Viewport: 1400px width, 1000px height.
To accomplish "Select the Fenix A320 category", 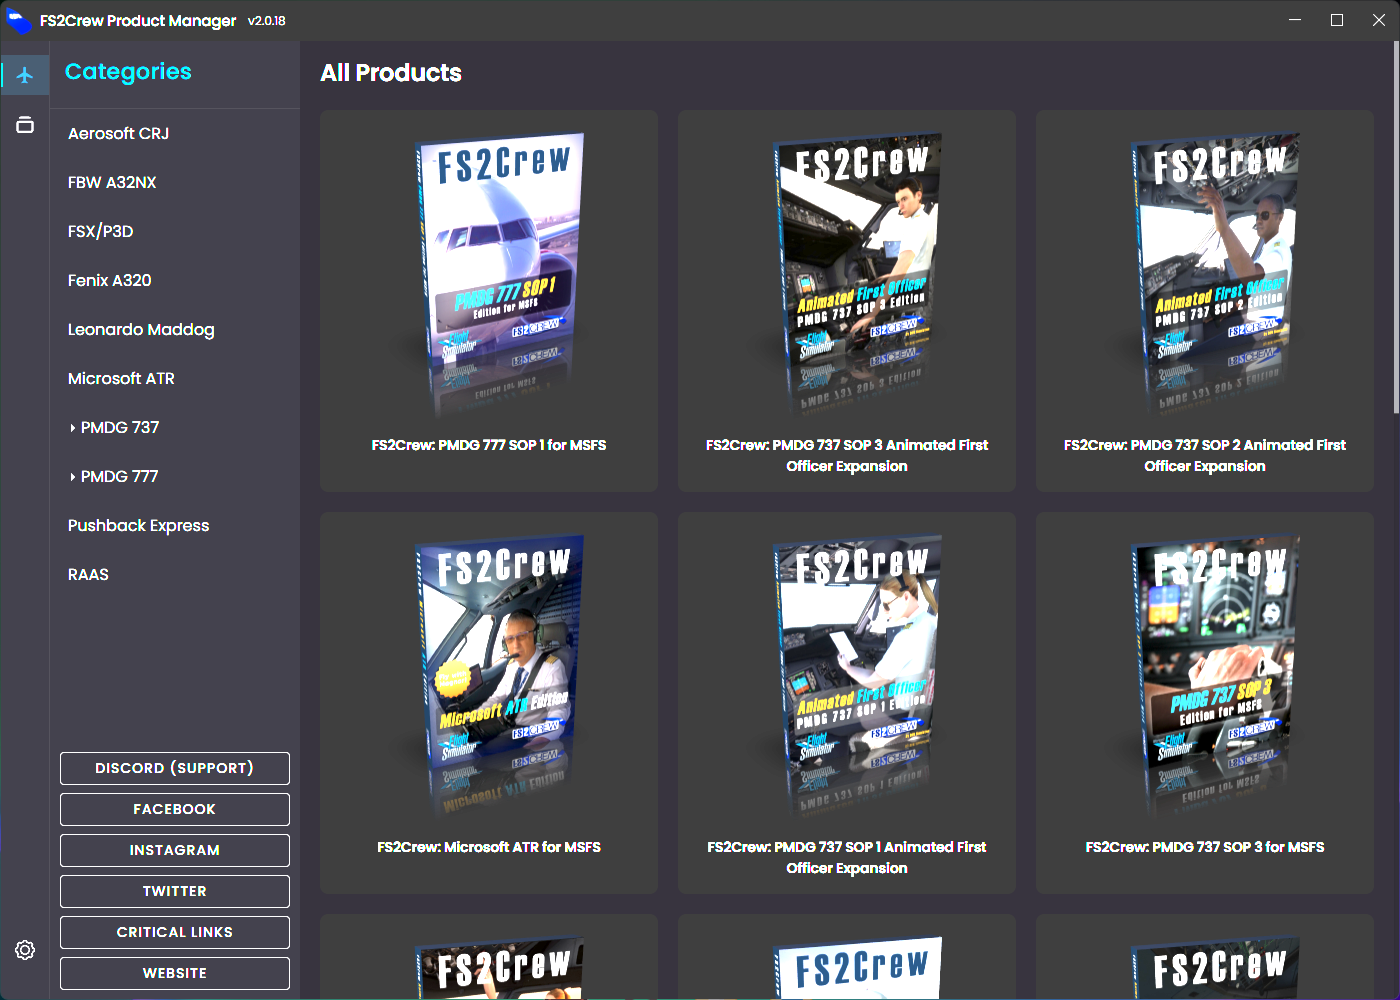I will pyautogui.click(x=109, y=280).
